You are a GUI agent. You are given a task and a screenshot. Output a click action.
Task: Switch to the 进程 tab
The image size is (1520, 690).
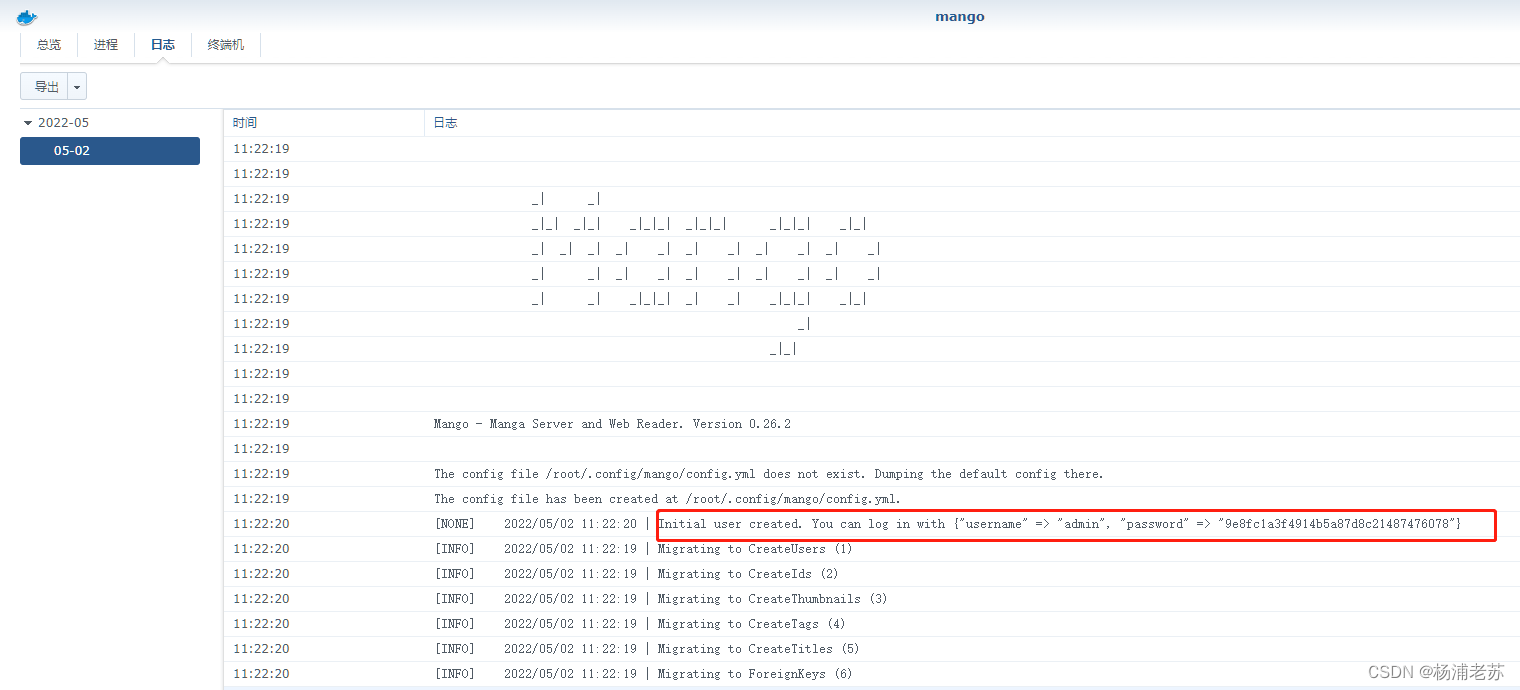click(x=106, y=45)
